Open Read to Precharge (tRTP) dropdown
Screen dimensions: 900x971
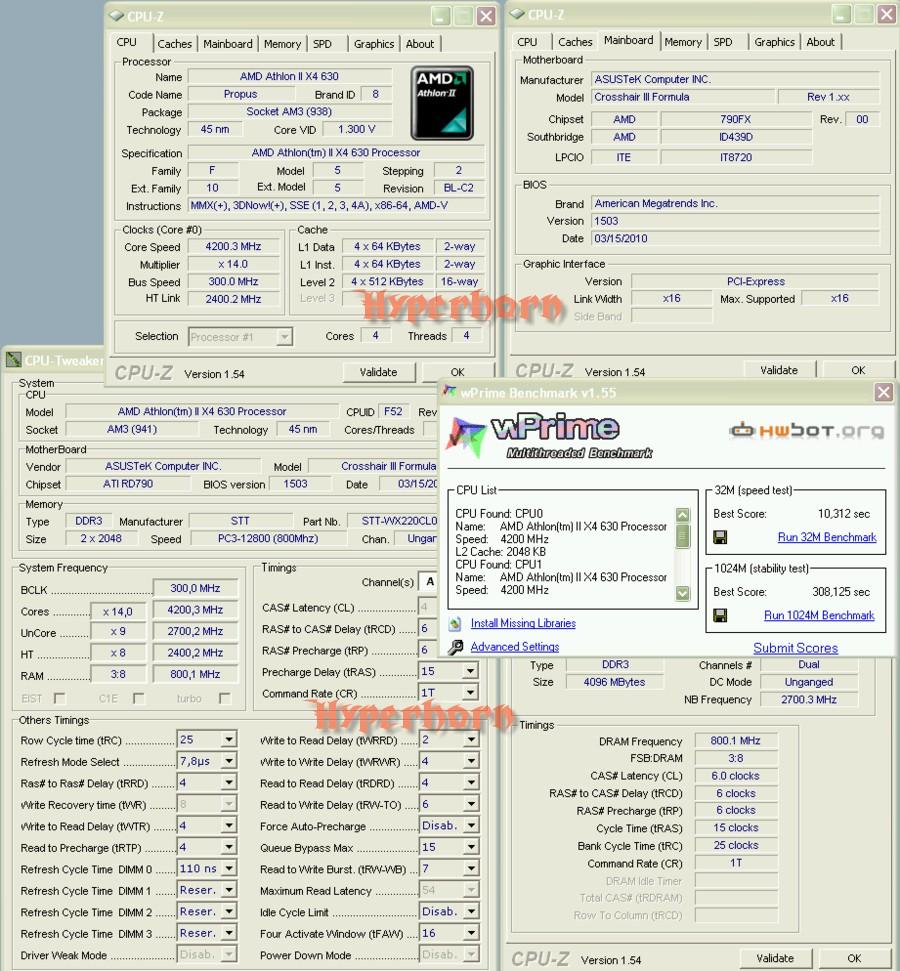pos(229,847)
